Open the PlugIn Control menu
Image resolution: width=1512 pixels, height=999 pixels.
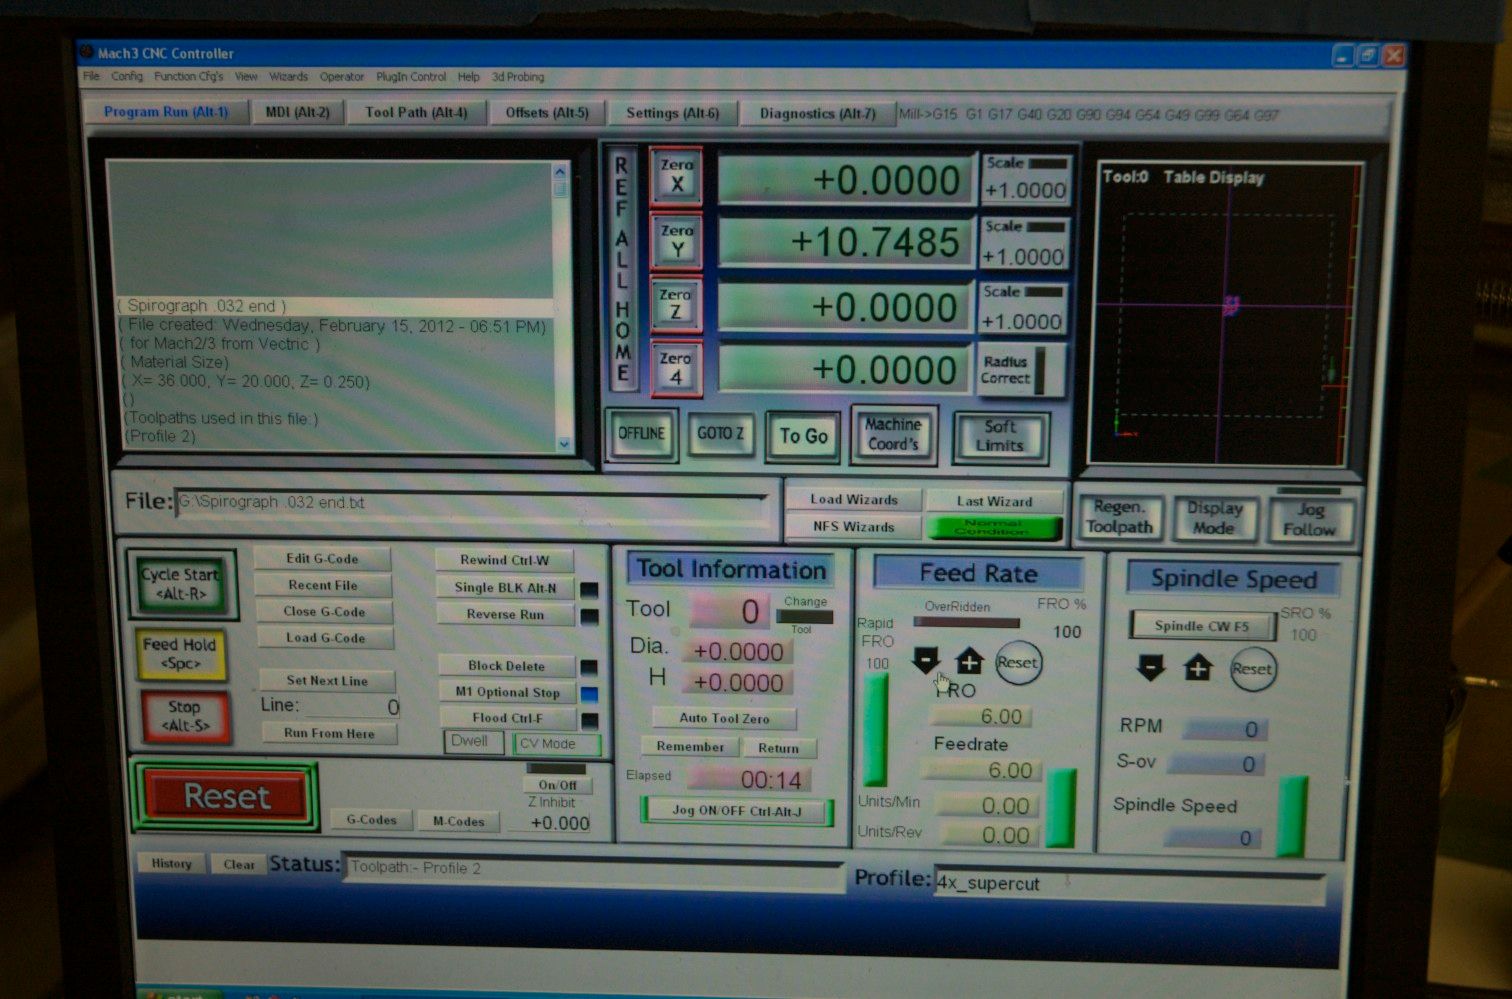pos(411,77)
